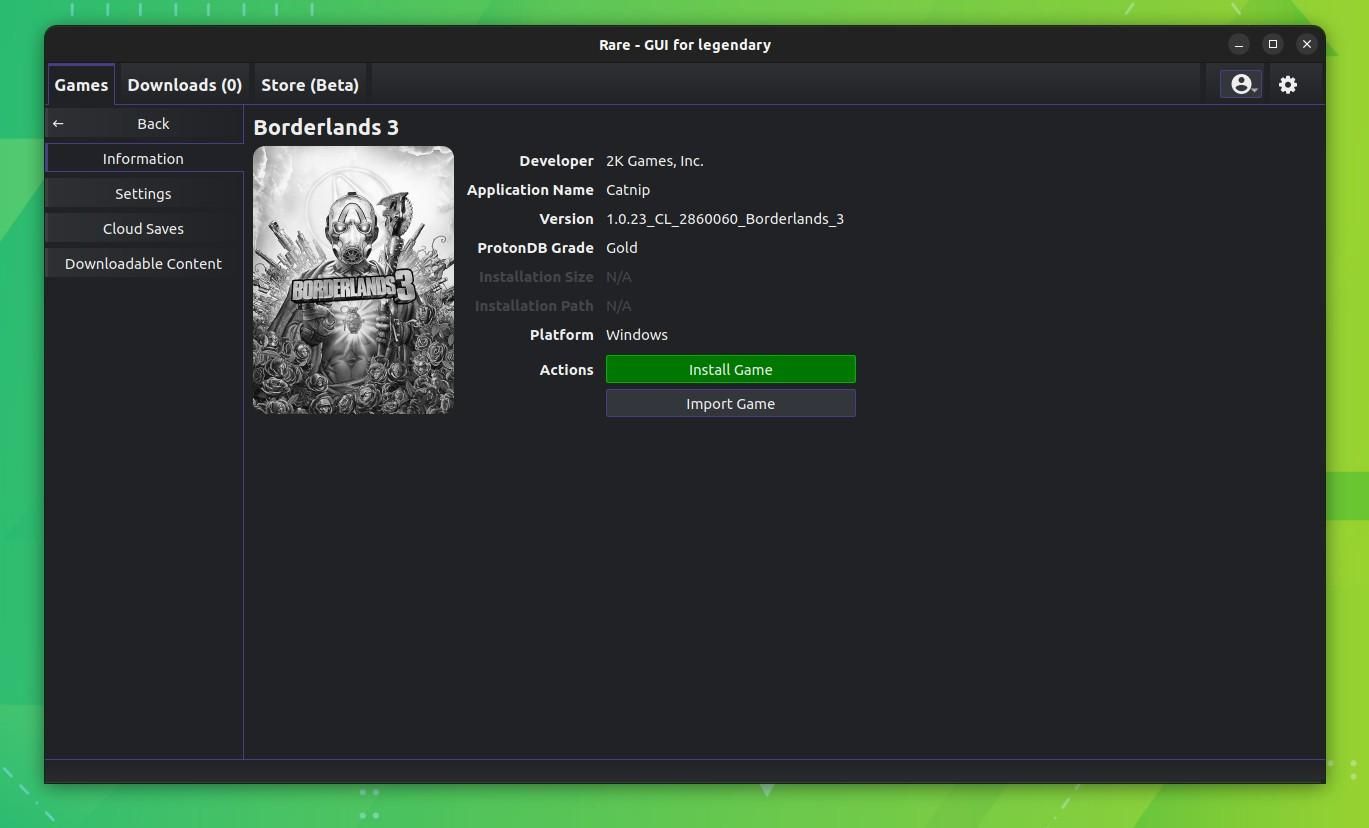Click the green Install Game button
This screenshot has width=1369, height=828.
730,369
